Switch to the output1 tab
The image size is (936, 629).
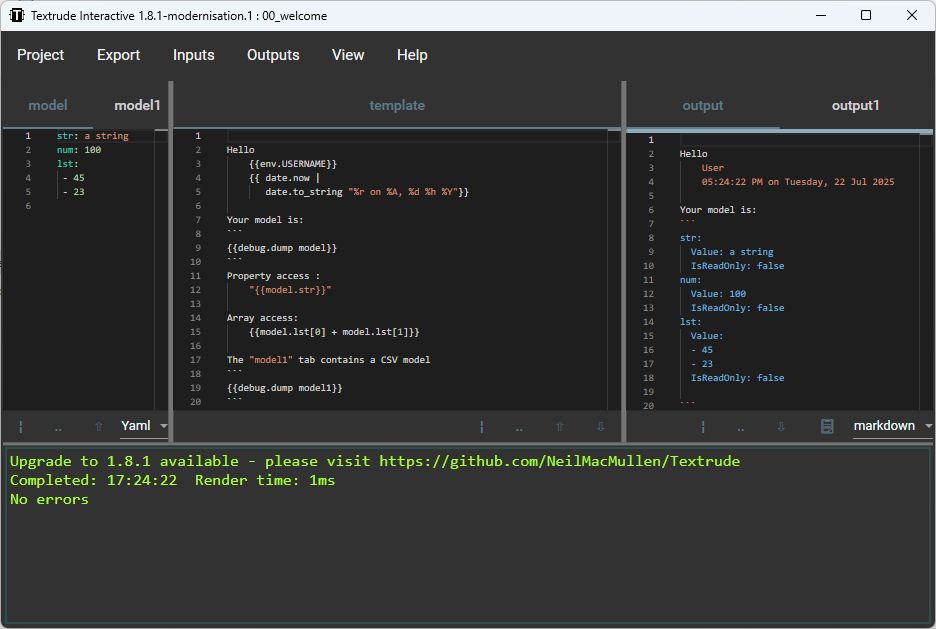855,106
